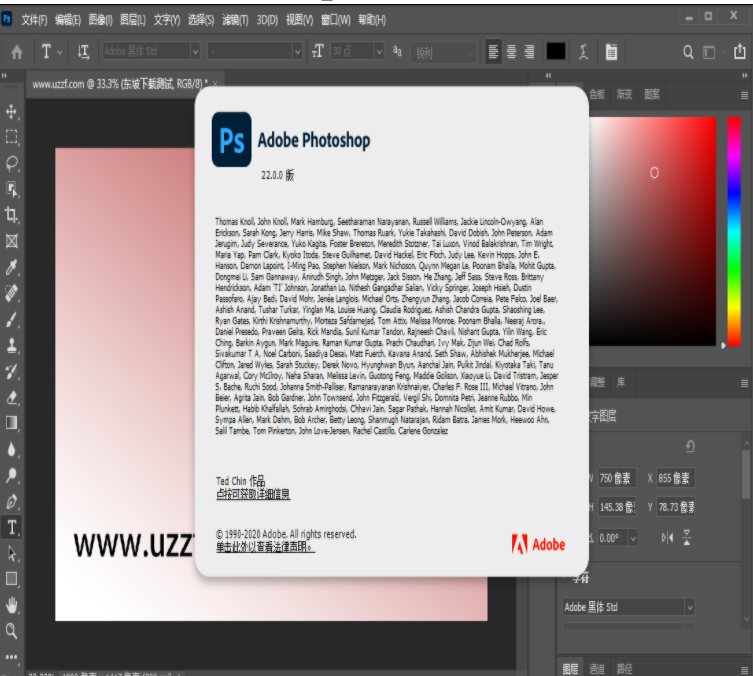Select the Zoom tool

(x=12, y=631)
